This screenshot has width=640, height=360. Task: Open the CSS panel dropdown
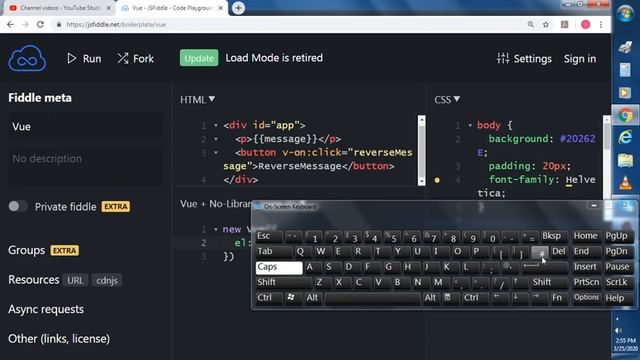pyautogui.click(x=447, y=100)
